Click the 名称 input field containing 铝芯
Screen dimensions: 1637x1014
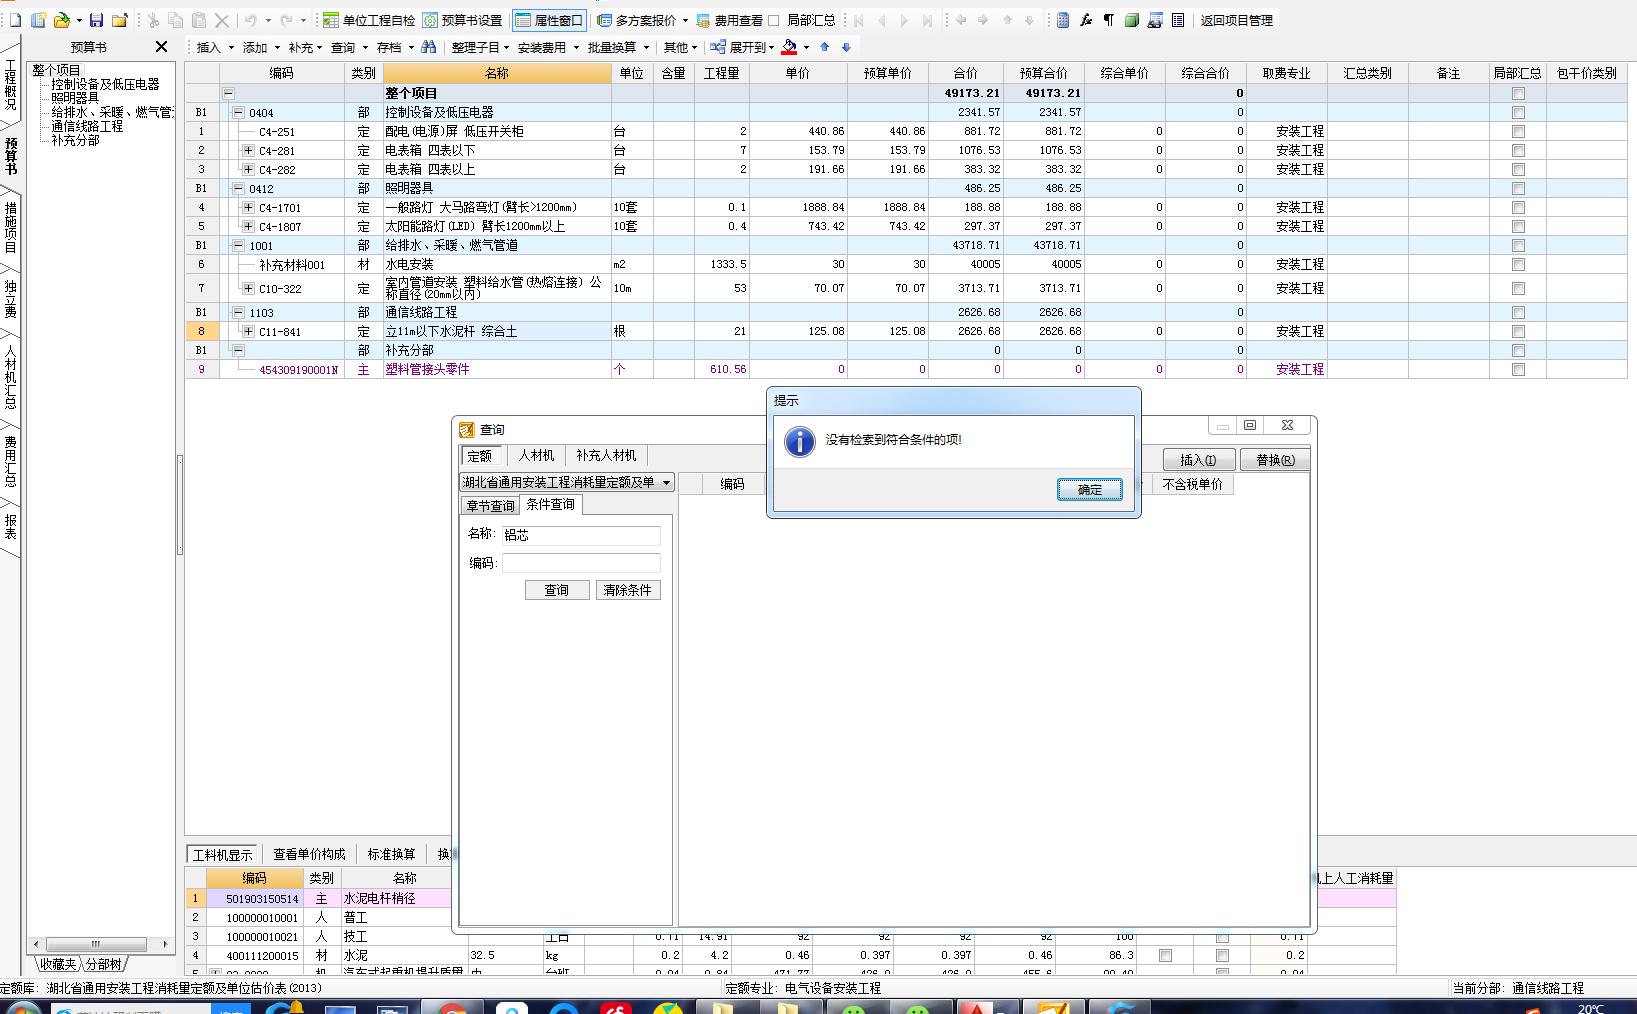580,535
